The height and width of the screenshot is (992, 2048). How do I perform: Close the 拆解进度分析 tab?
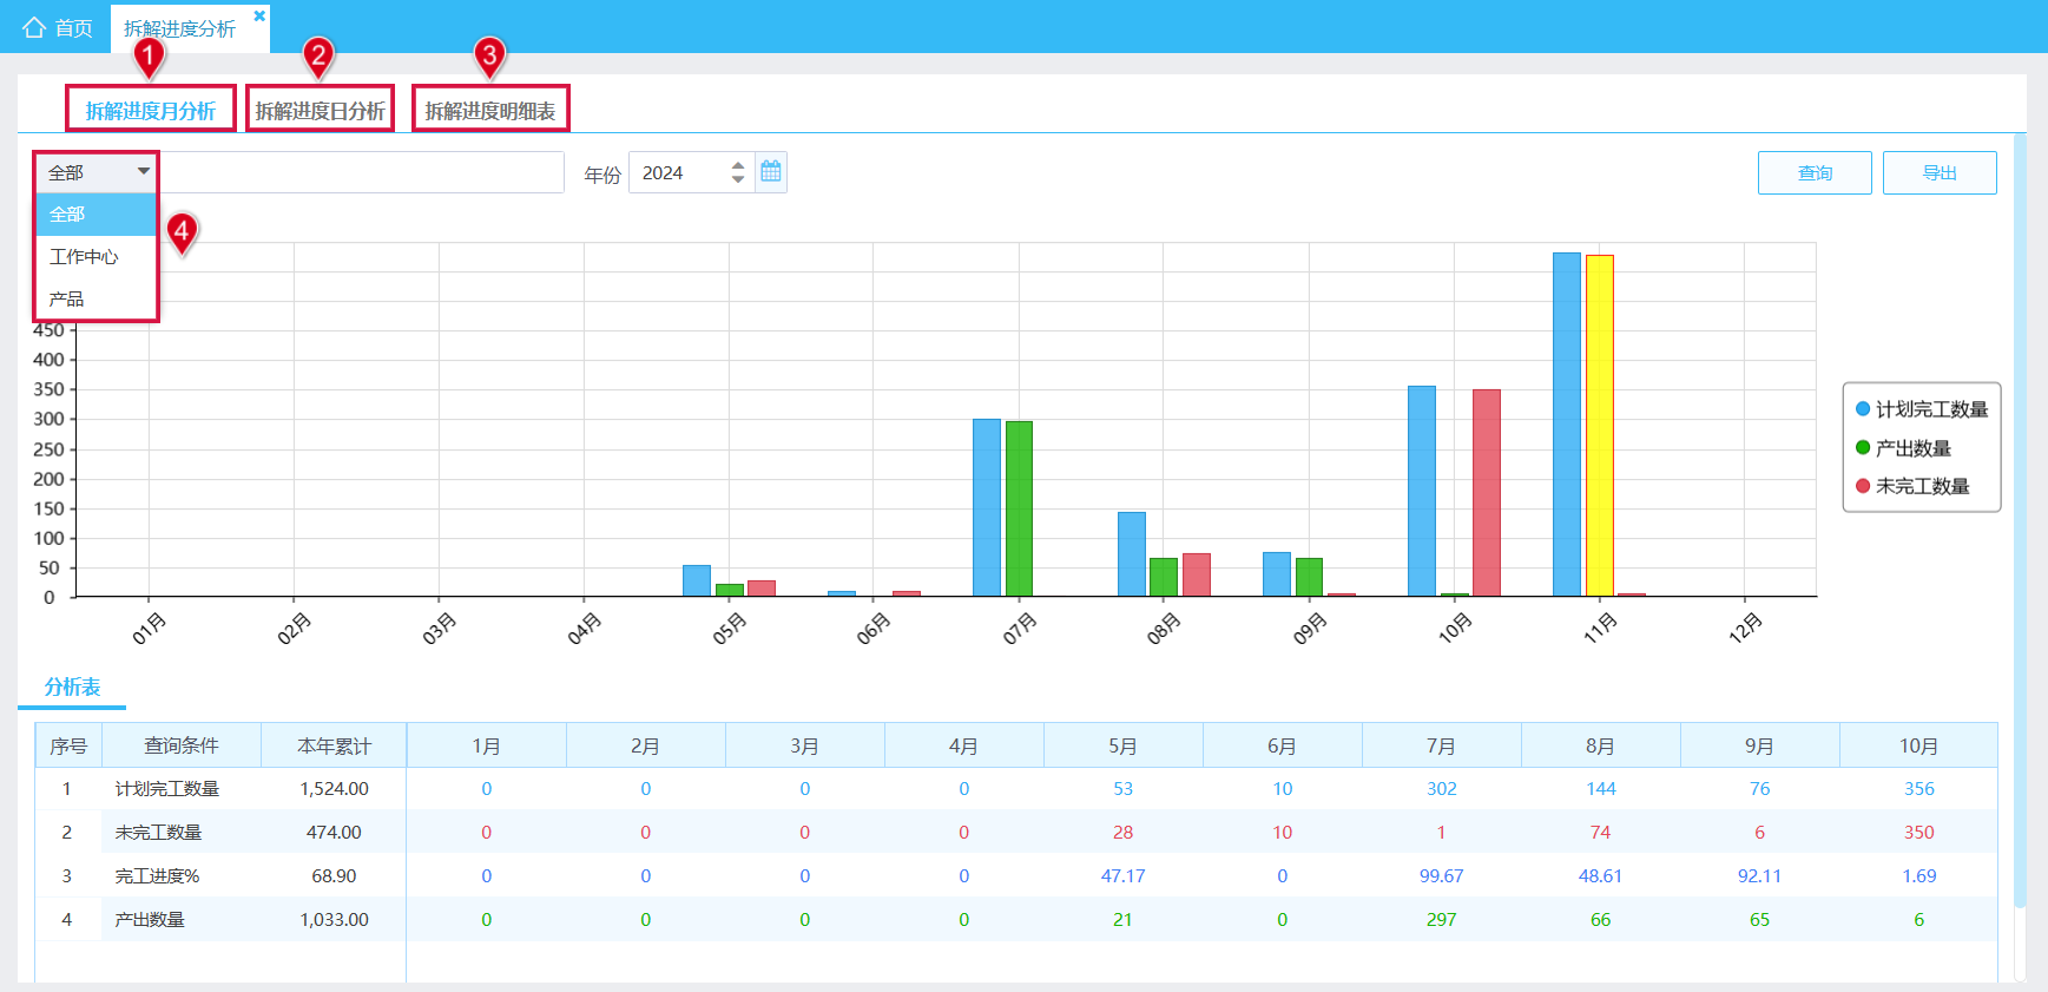click(259, 16)
